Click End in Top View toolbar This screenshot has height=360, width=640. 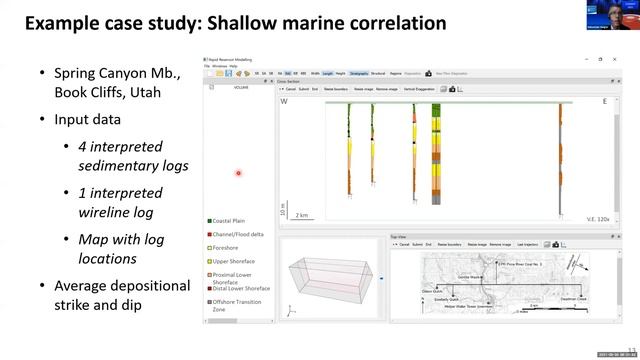tap(428, 244)
